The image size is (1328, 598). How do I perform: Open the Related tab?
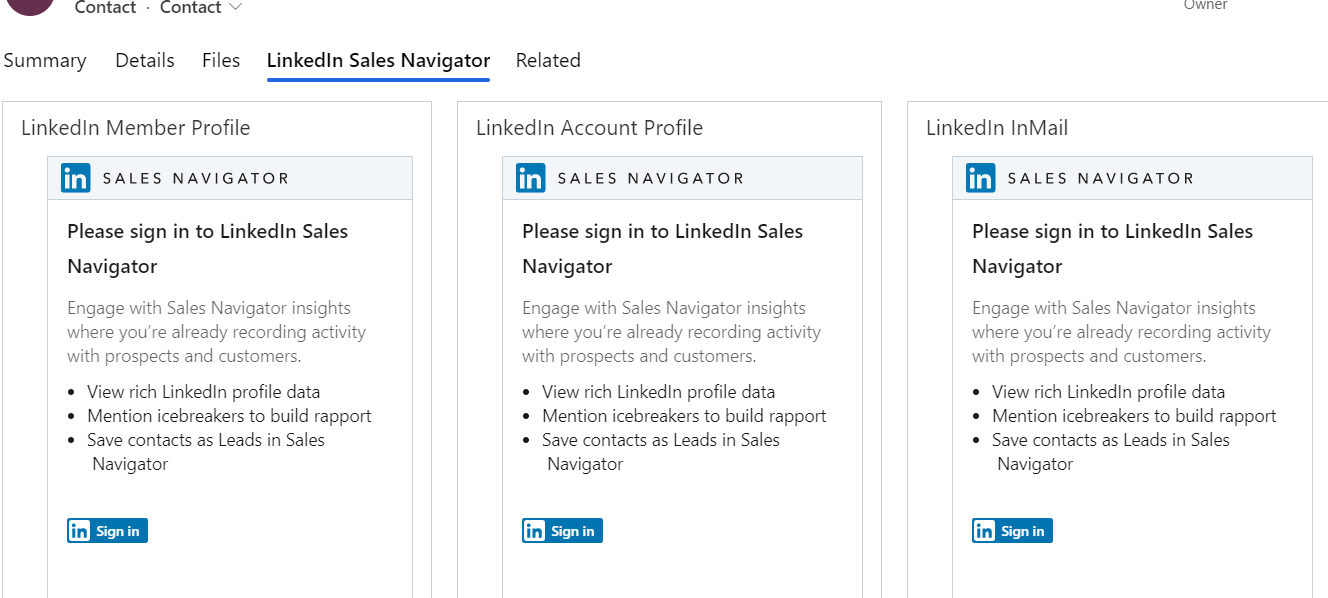point(548,60)
